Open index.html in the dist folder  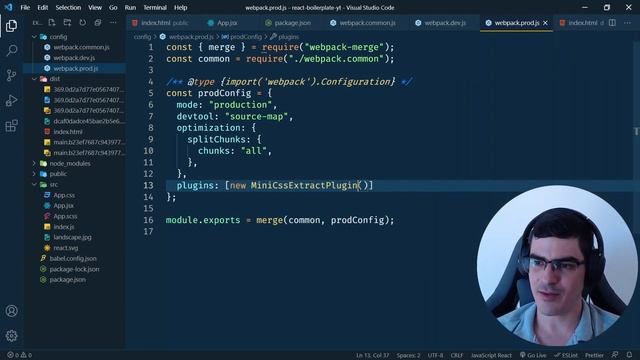click(x=68, y=132)
